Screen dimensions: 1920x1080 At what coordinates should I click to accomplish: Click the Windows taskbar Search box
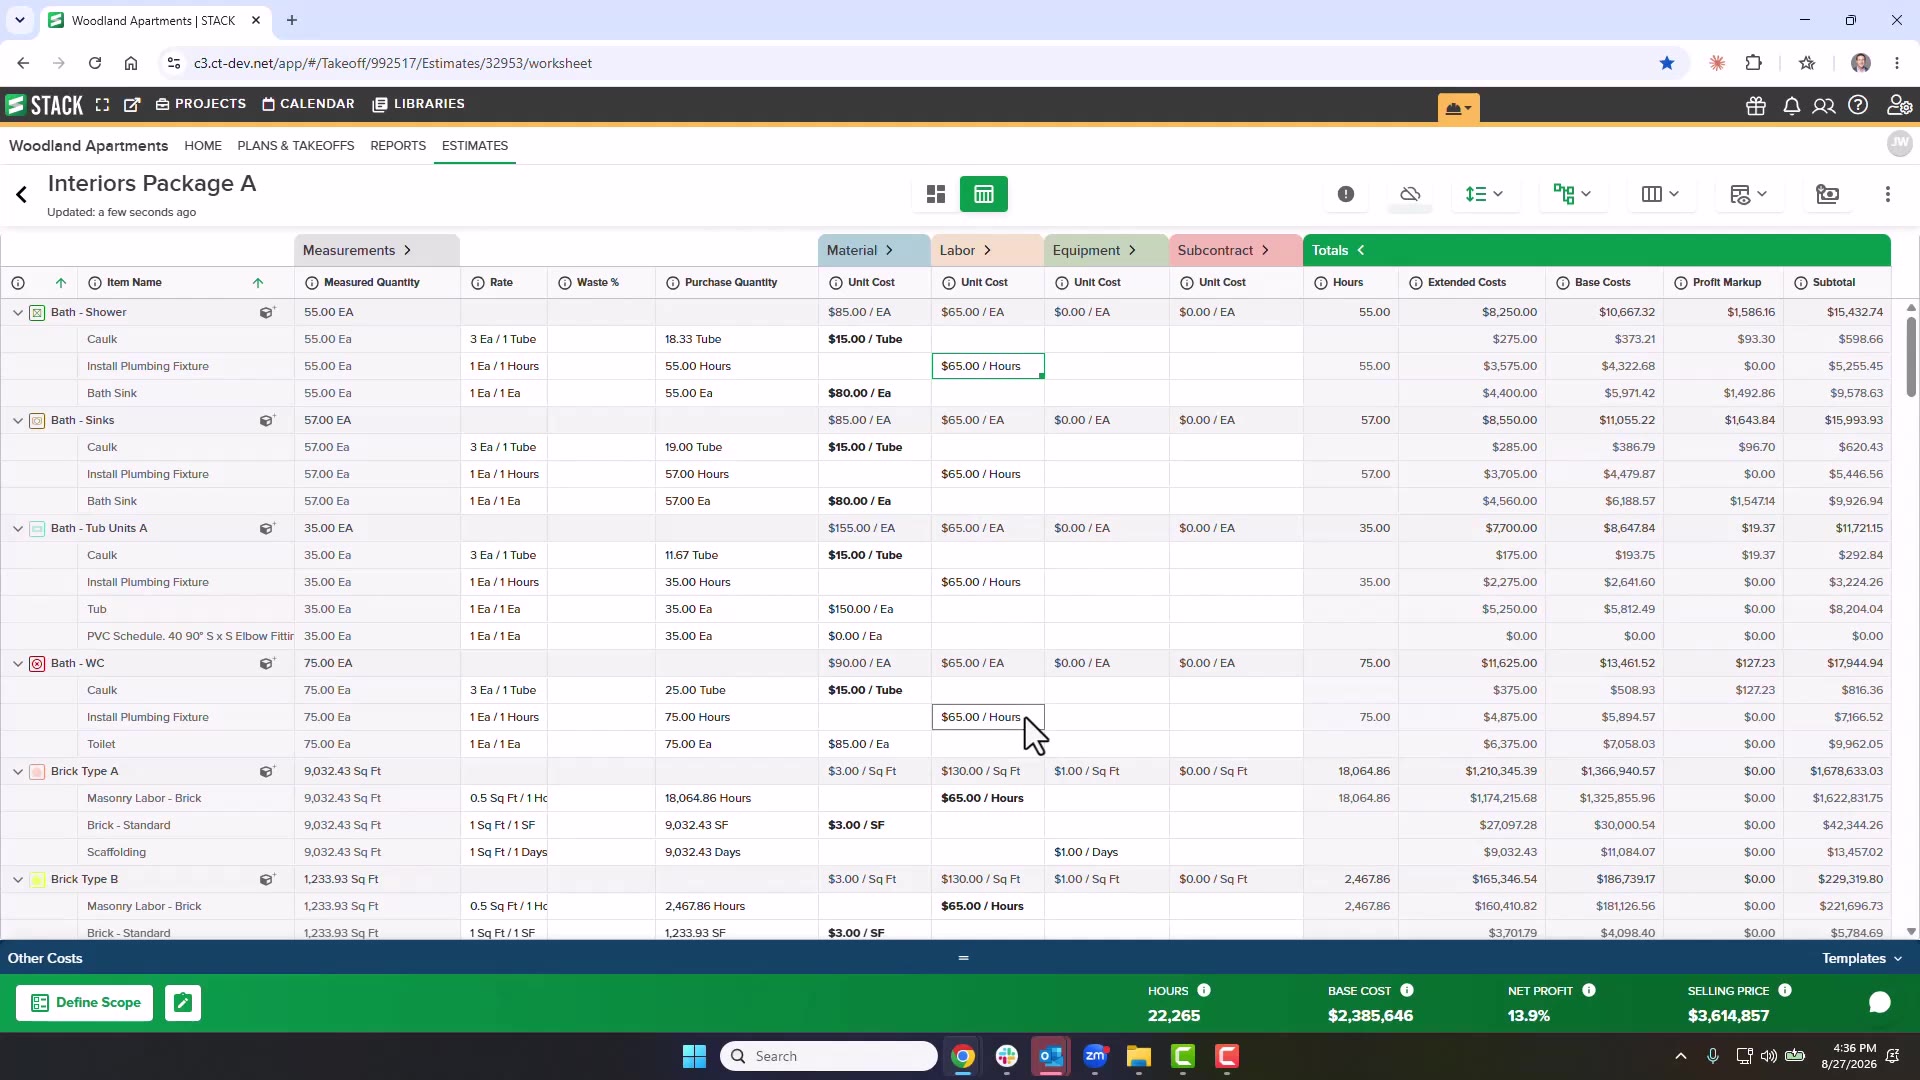[x=829, y=1056]
